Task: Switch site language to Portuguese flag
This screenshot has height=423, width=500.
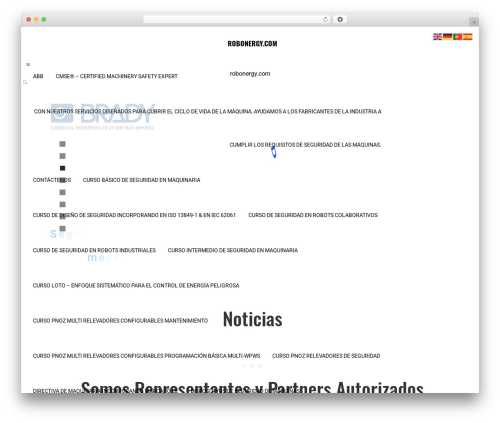Action: (457, 37)
